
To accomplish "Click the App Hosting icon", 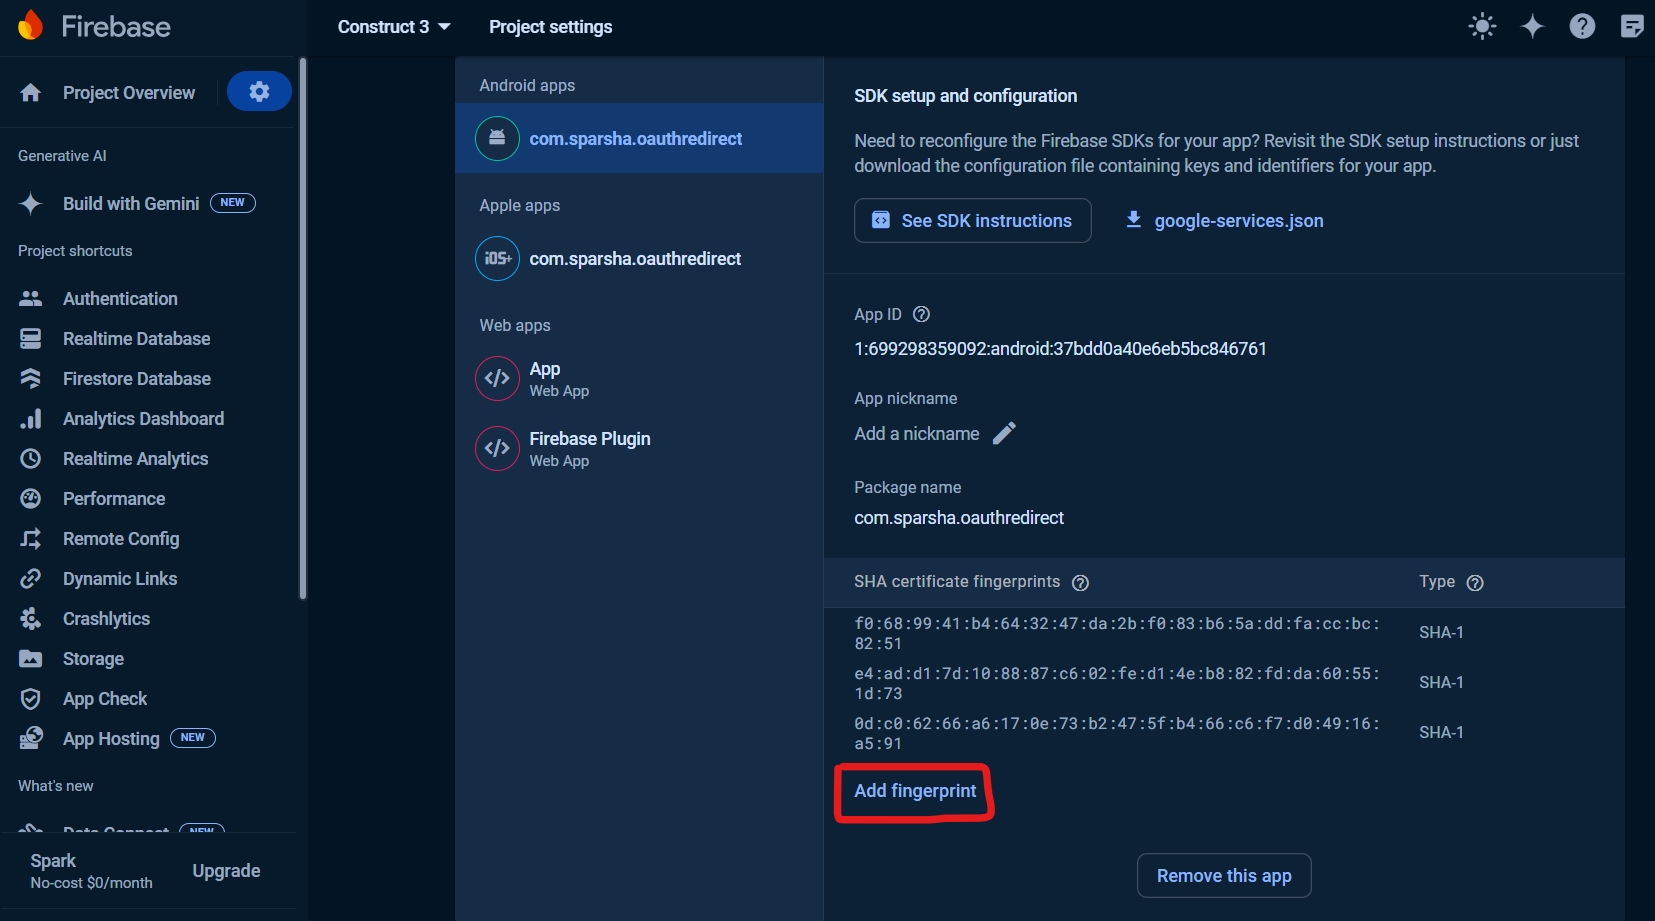I will tap(31, 738).
